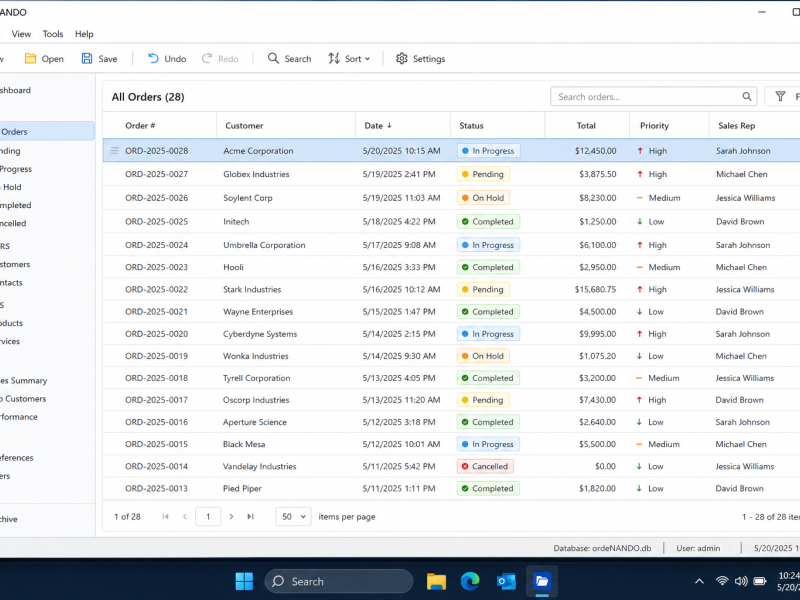The height and width of the screenshot is (600, 800).
Task: Select order ORD-2025-0024
Action: [157, 245]
